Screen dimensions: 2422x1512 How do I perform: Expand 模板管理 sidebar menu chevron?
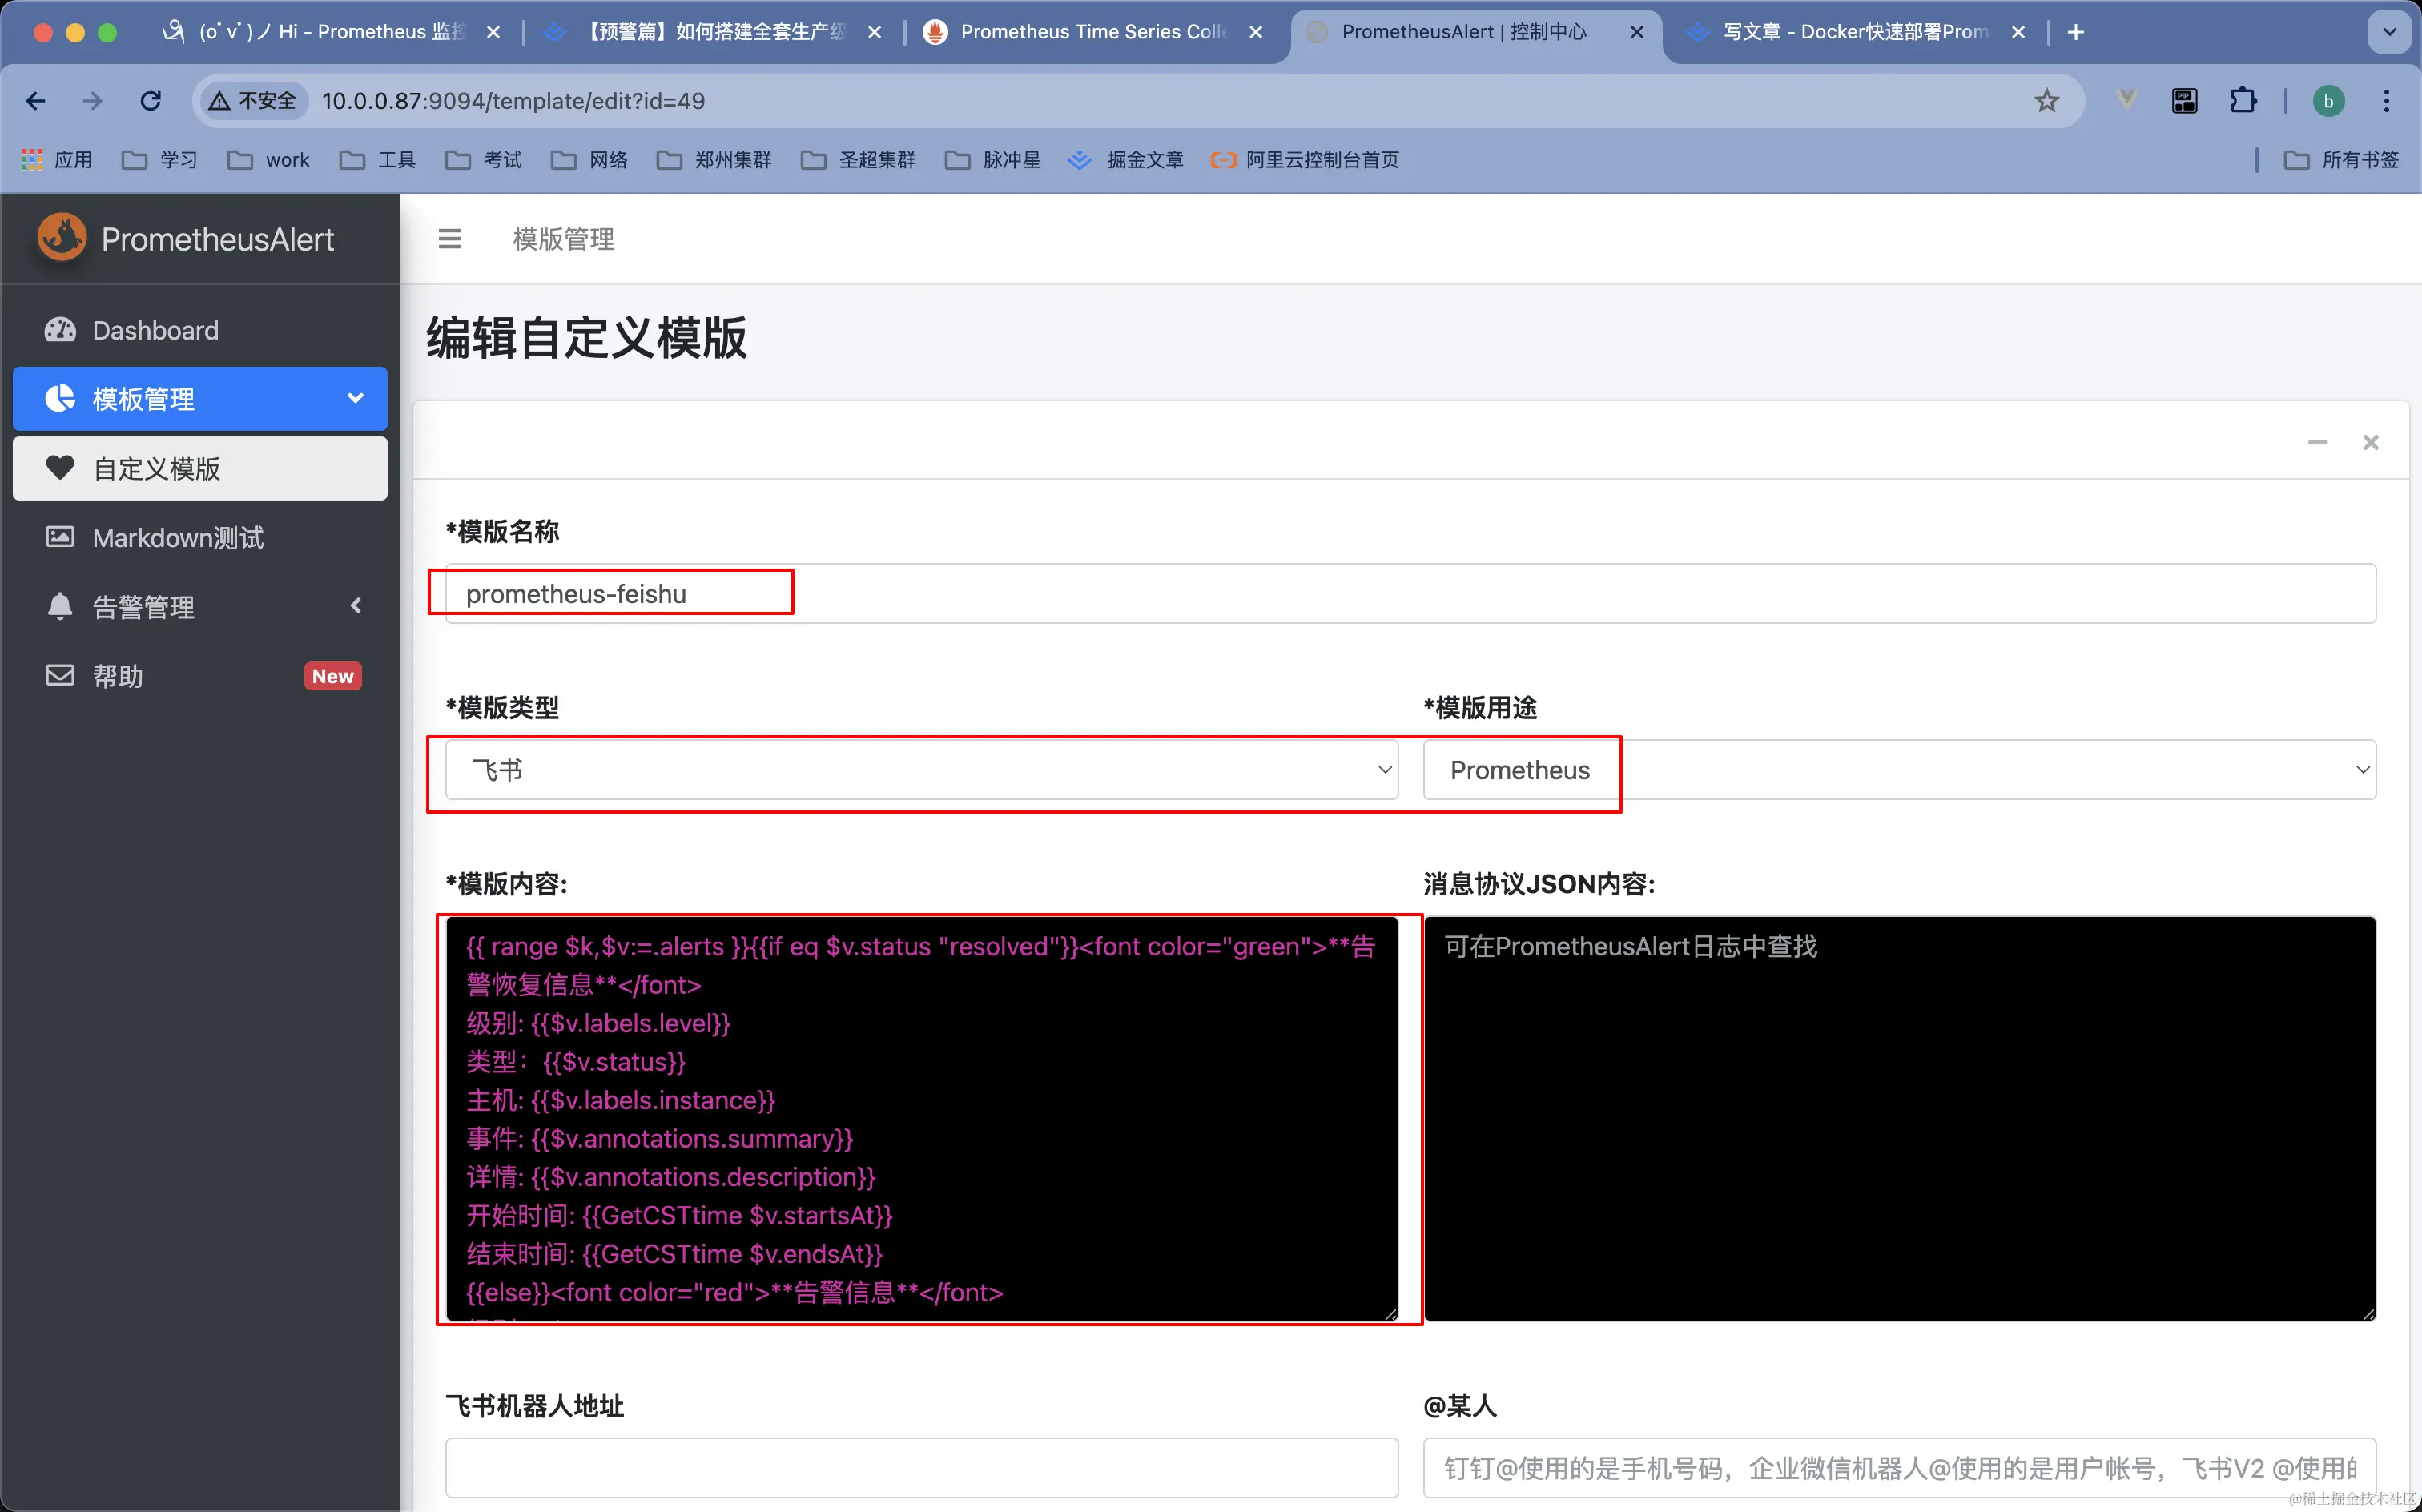(355, 398)
